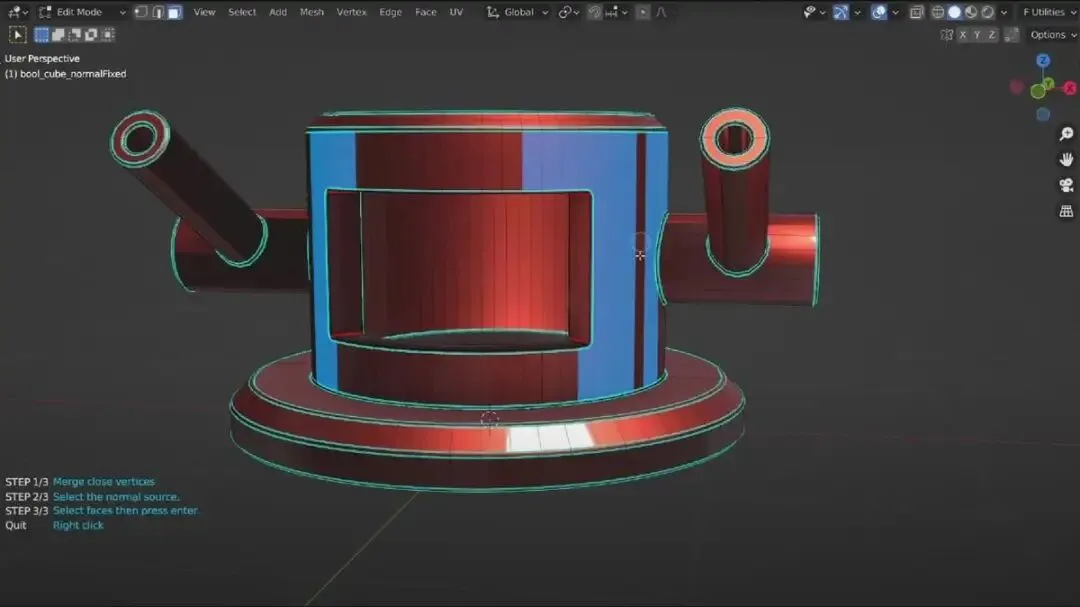
Task: Open the UV menu
Action: [x=456, y=12]
